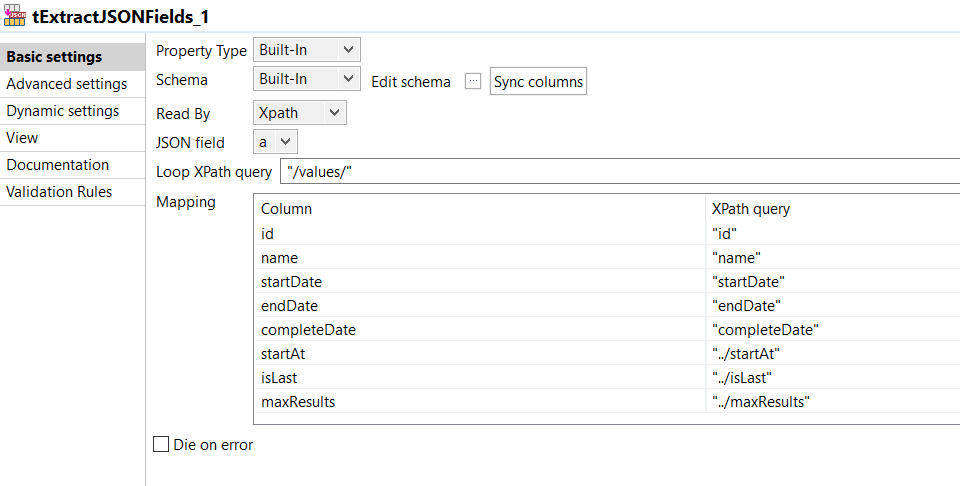The image size is (960, 486).
Task: Select the startDate mapping column cell
Action: click(480, 282)
